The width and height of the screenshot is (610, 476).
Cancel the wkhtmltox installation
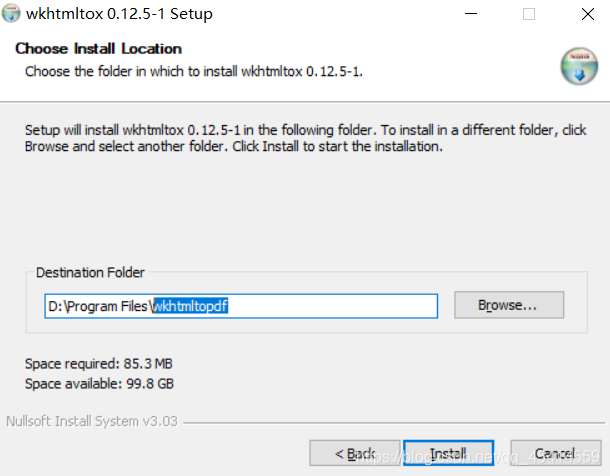tap(555, 454)
